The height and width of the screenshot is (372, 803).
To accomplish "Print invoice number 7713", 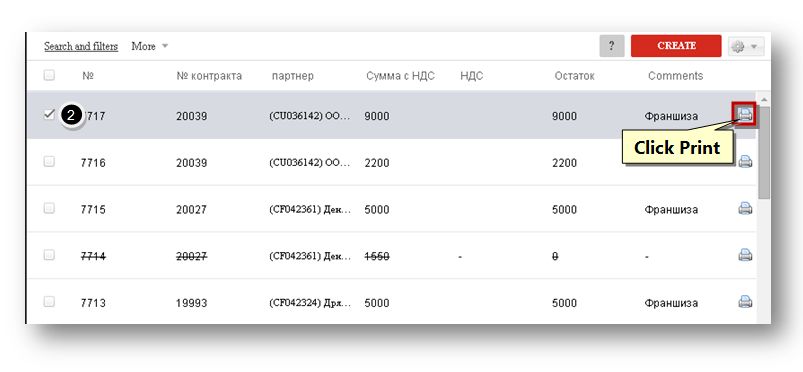I will (745, 302).
